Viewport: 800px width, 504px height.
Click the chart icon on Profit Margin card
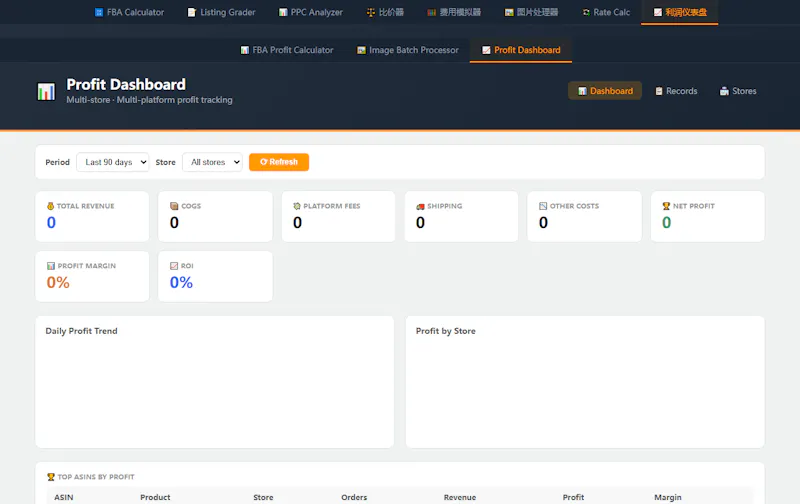[x=51, y=266]
